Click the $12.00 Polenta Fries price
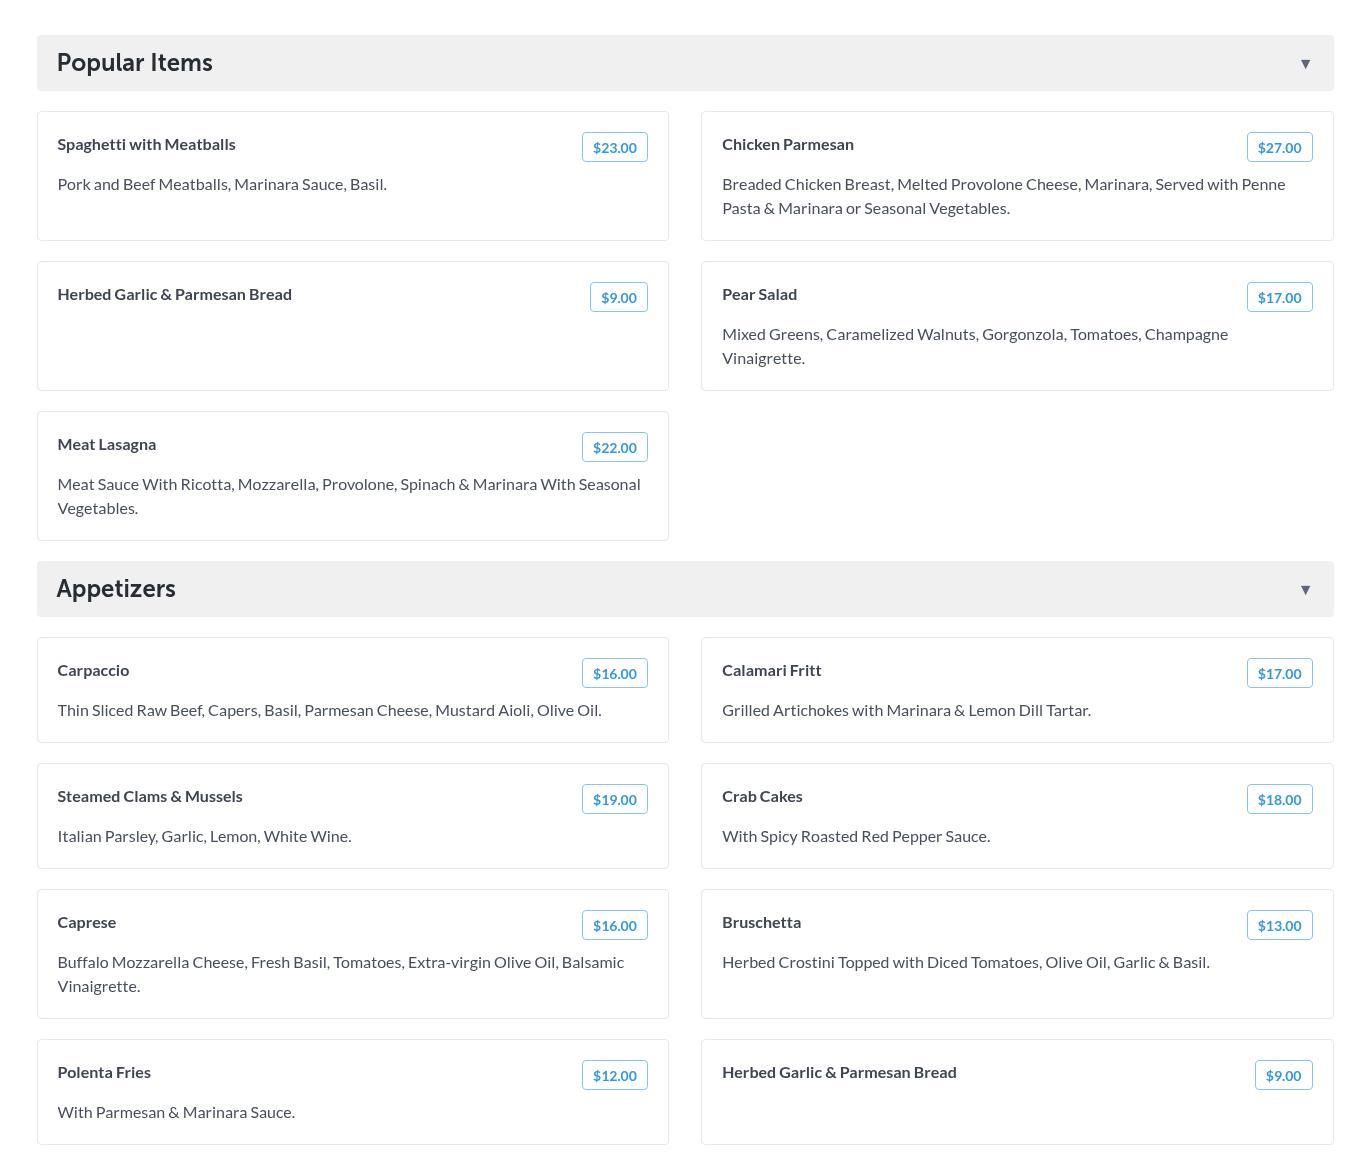This screenshot has height=1155, width=1370. tap(614, 1076)
